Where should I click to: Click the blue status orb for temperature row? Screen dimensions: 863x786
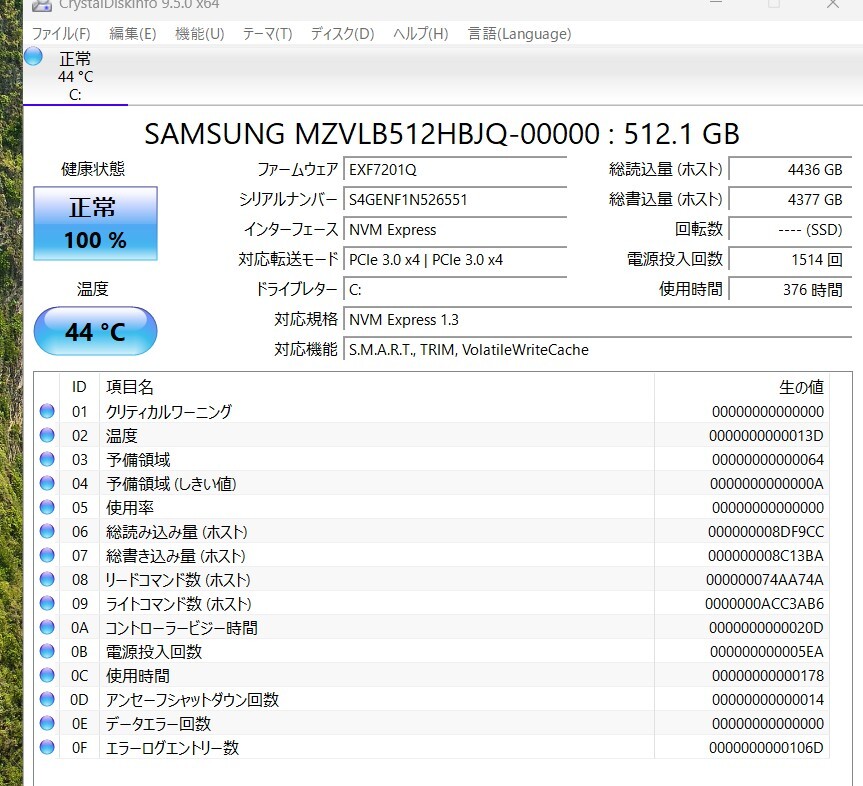click(47, 436)
